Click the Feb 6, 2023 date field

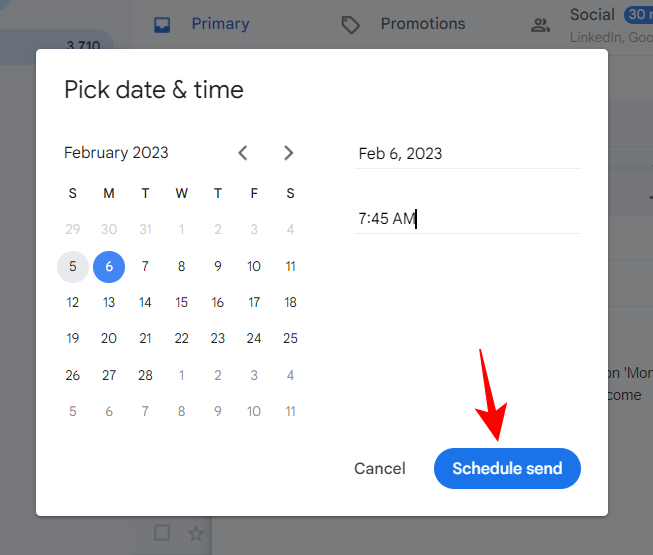(467, 153)
